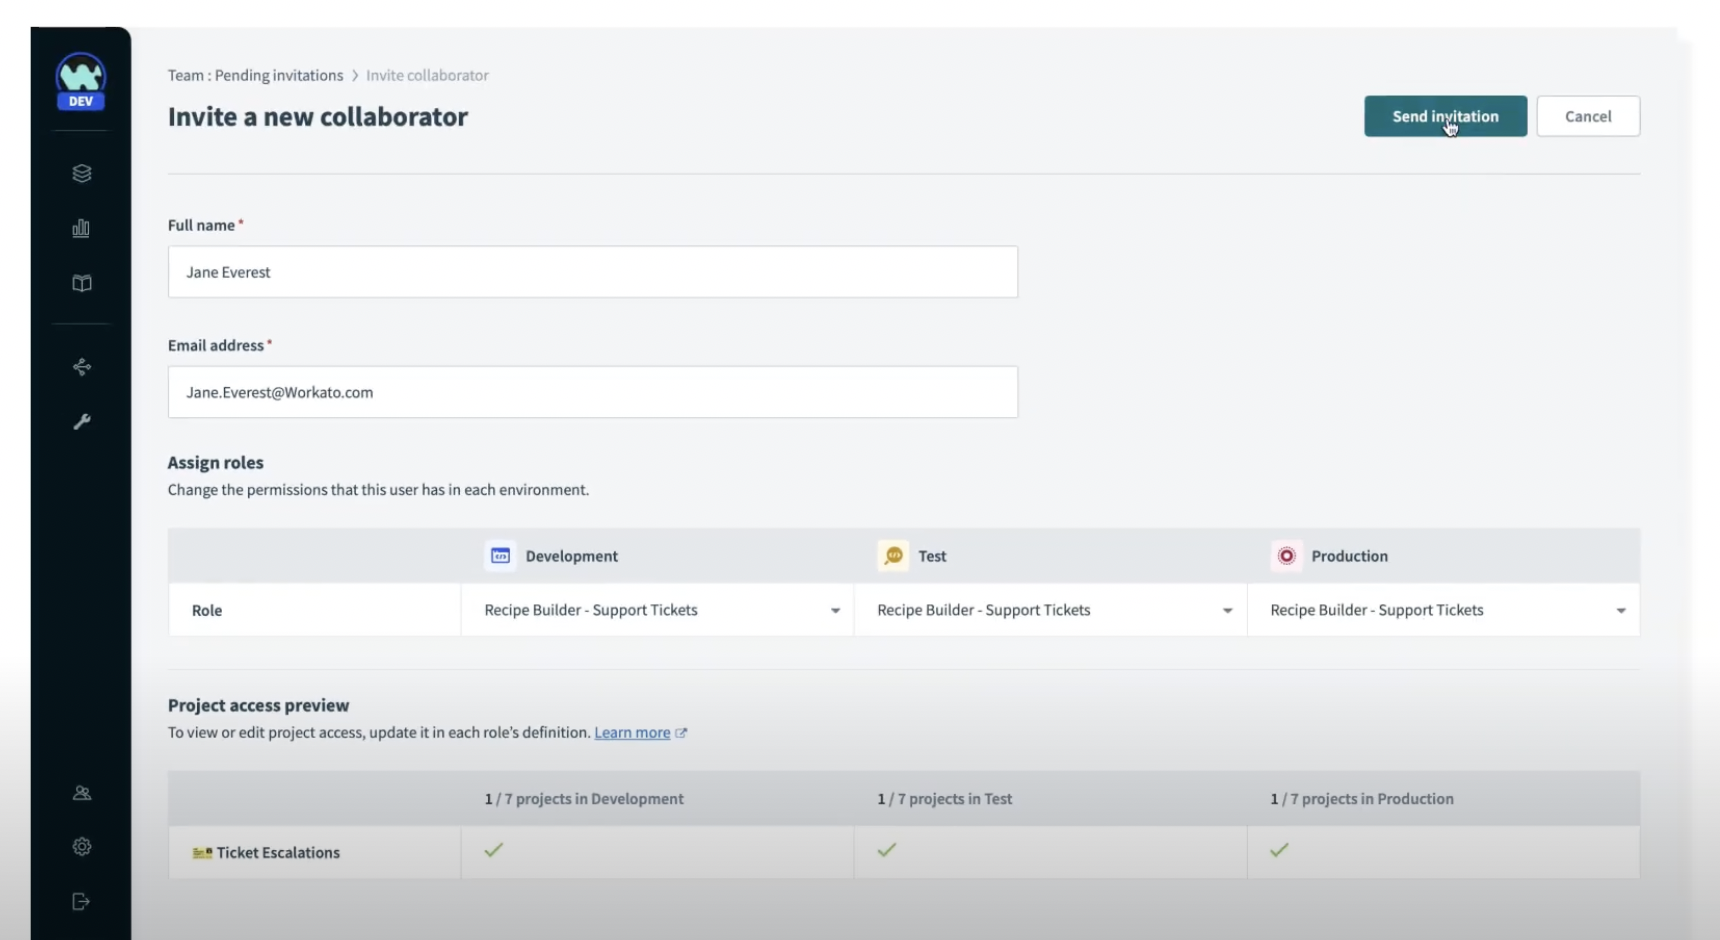This screenshot has height=940, width=1720.
Task: Click the Sign out icon in sidebar
Action: coord(82,902)
